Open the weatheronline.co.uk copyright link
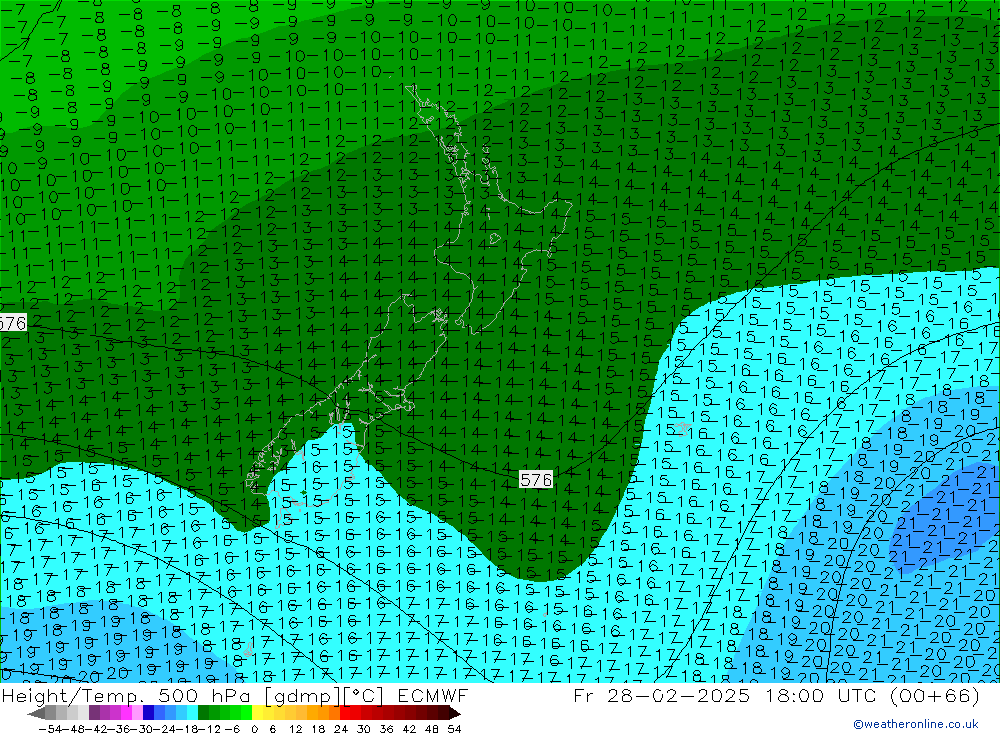This screenshot has width=1000, height=733. (x=915, y=724)
